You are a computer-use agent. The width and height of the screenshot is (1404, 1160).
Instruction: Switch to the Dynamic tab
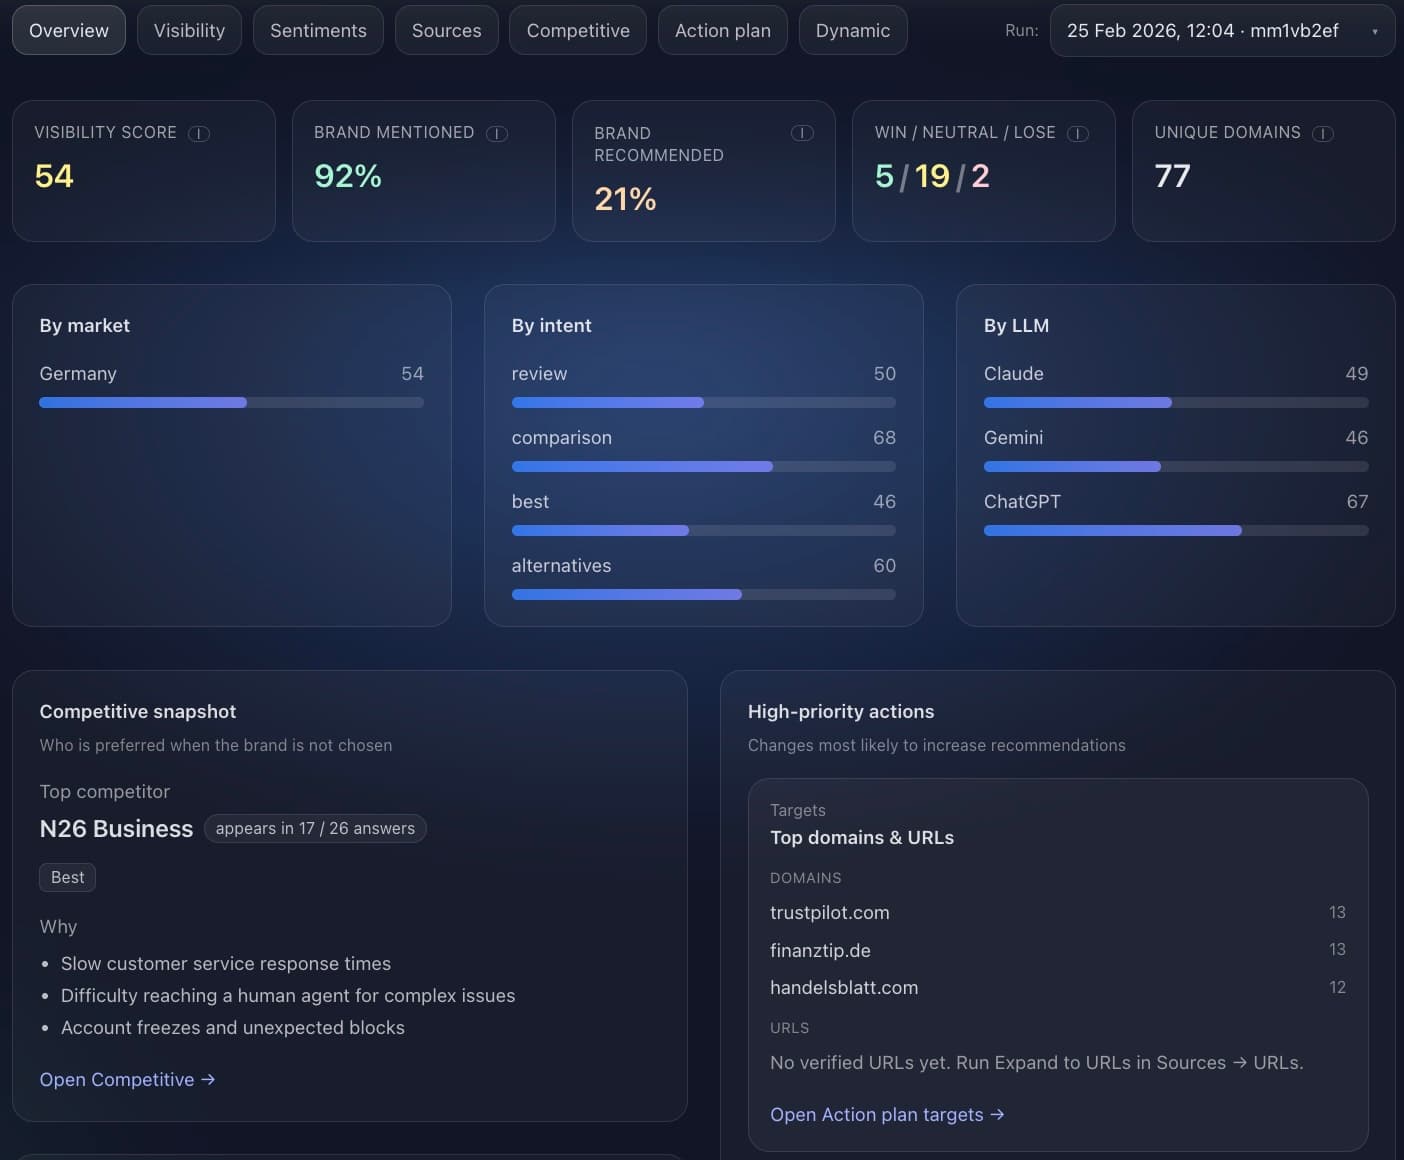click(x=852, y=31)
